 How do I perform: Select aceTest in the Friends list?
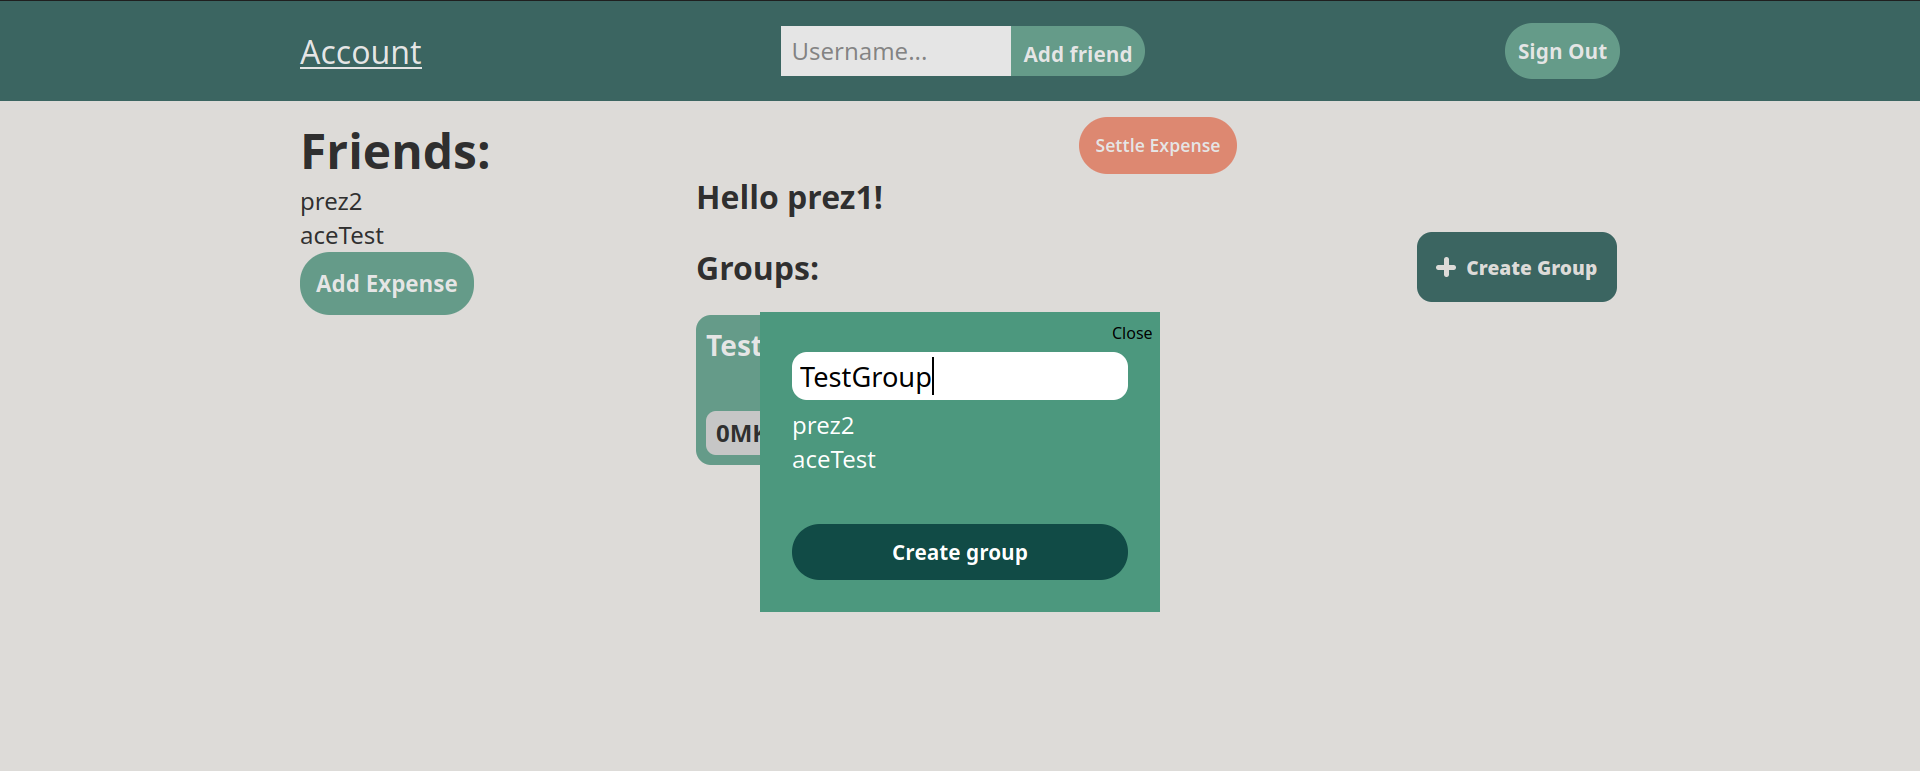[342, 236]
